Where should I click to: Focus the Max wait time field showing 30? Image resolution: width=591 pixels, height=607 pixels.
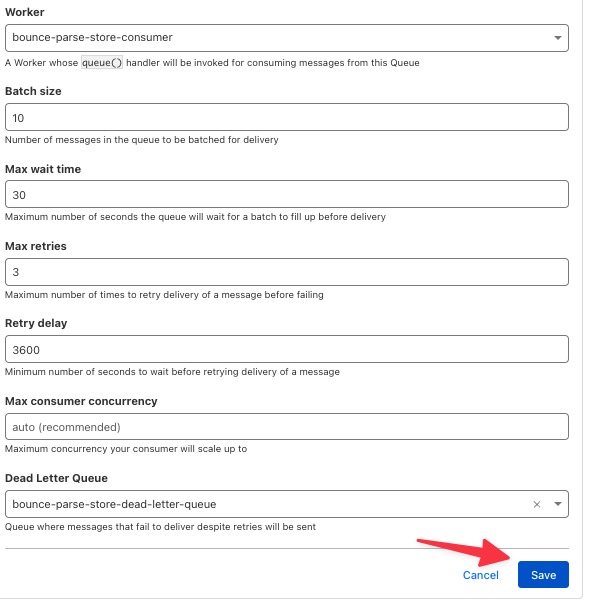click(x=286, y=194)
